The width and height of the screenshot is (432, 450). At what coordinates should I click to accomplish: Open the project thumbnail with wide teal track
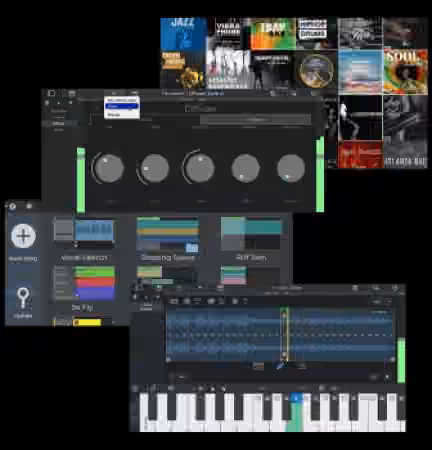[x=251, y=234]
